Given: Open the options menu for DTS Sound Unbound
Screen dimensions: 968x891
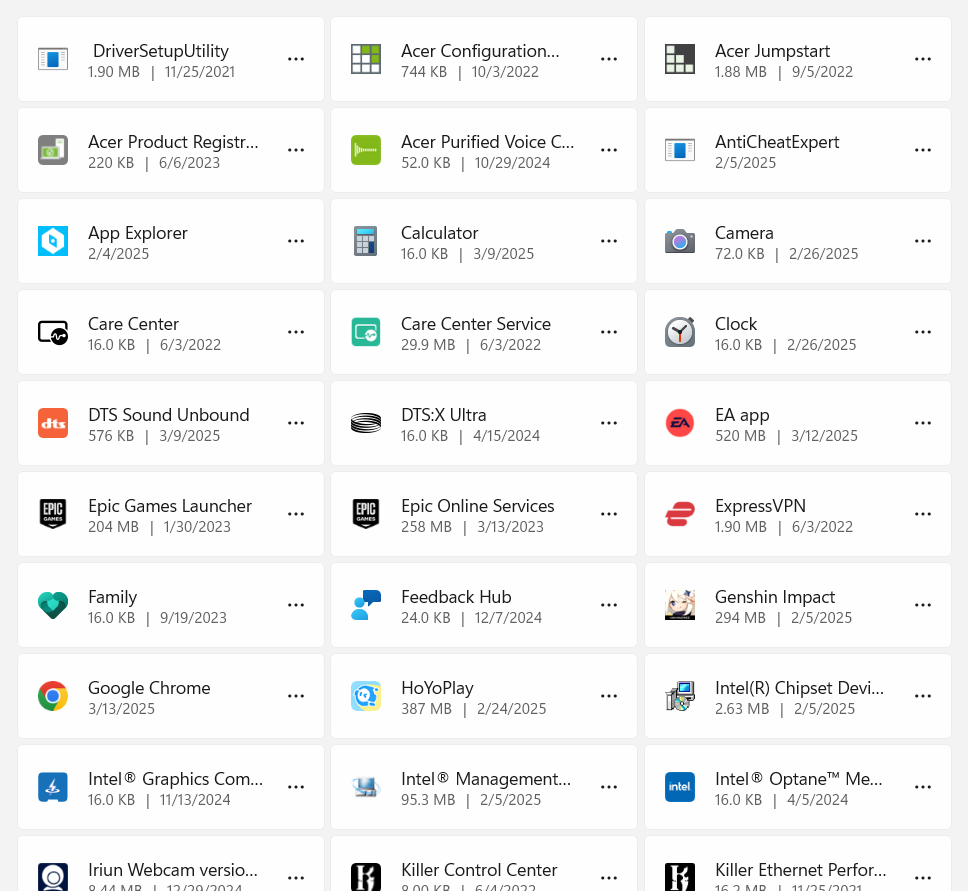Looking at the screenshot, I should pos(296,423).
